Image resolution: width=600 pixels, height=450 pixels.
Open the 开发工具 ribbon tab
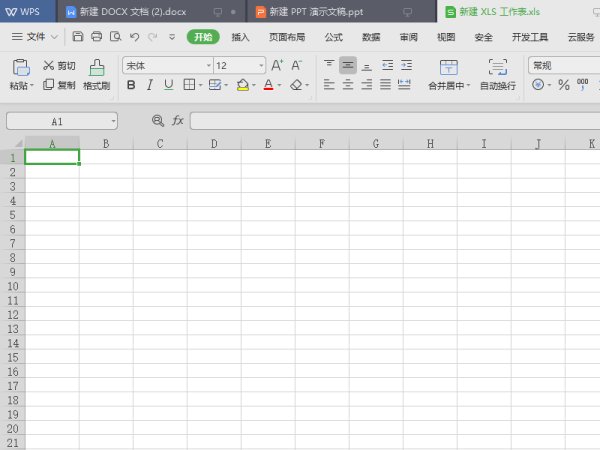530,37
